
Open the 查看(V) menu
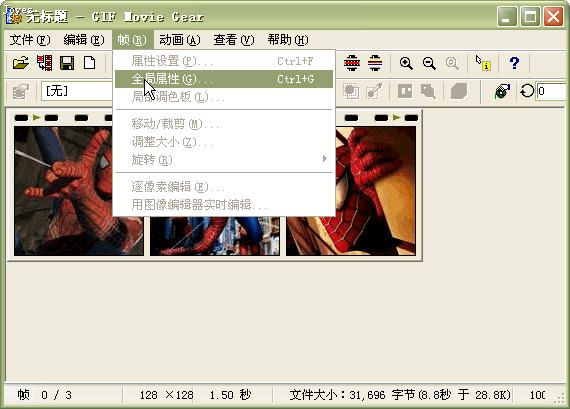coord(234,40)
